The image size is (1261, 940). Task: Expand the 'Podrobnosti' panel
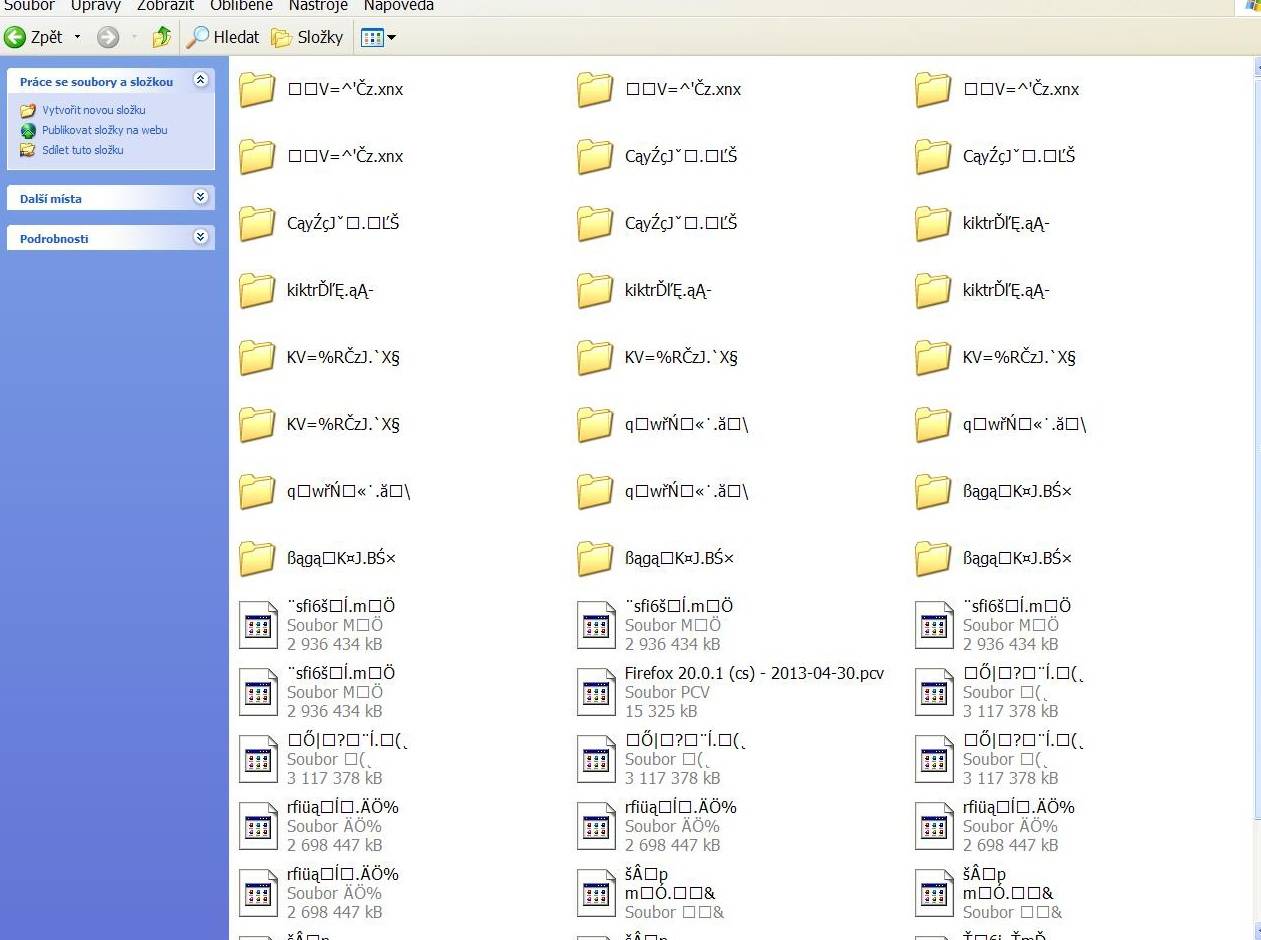coord(201,237)
